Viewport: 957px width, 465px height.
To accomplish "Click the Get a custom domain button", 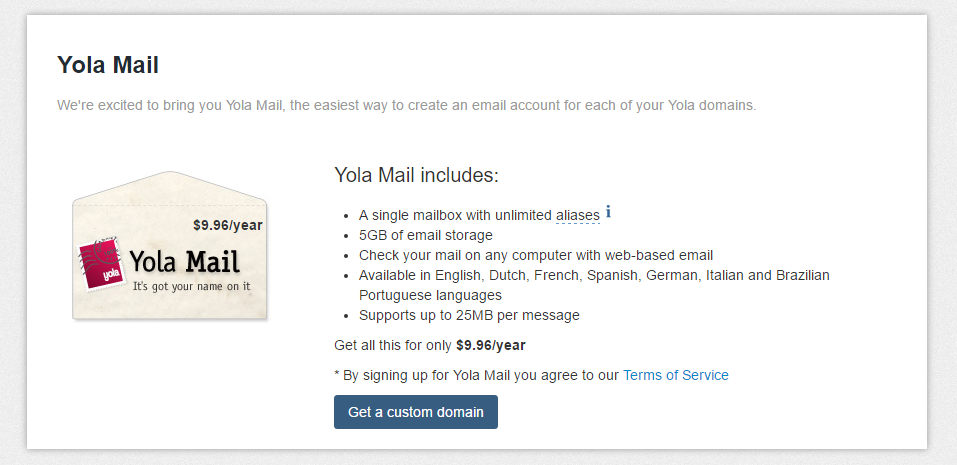I will tap(416, 412).
